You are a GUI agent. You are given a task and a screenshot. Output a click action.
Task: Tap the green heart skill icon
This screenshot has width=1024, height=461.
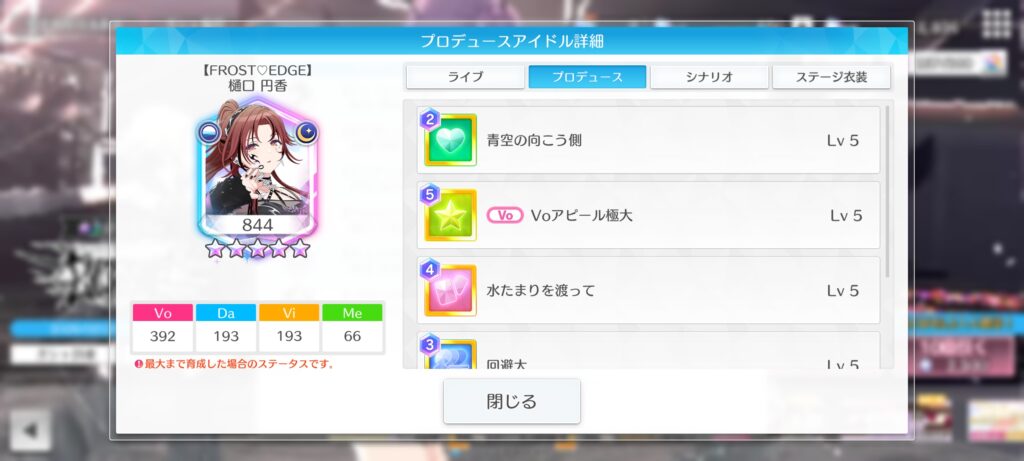click(x=450, y=140)
